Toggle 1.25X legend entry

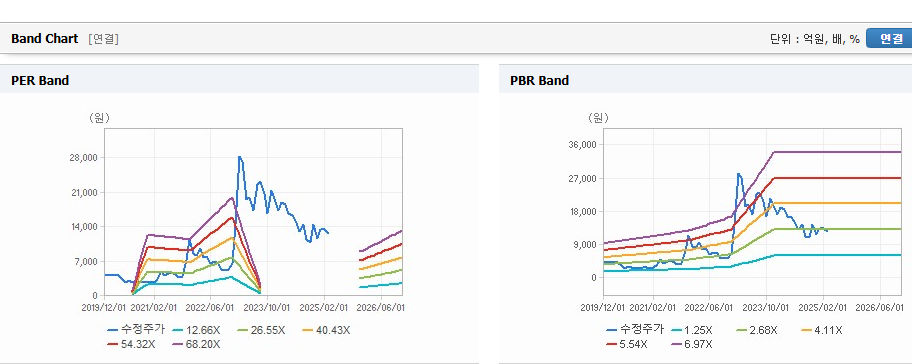pos(692,330)
